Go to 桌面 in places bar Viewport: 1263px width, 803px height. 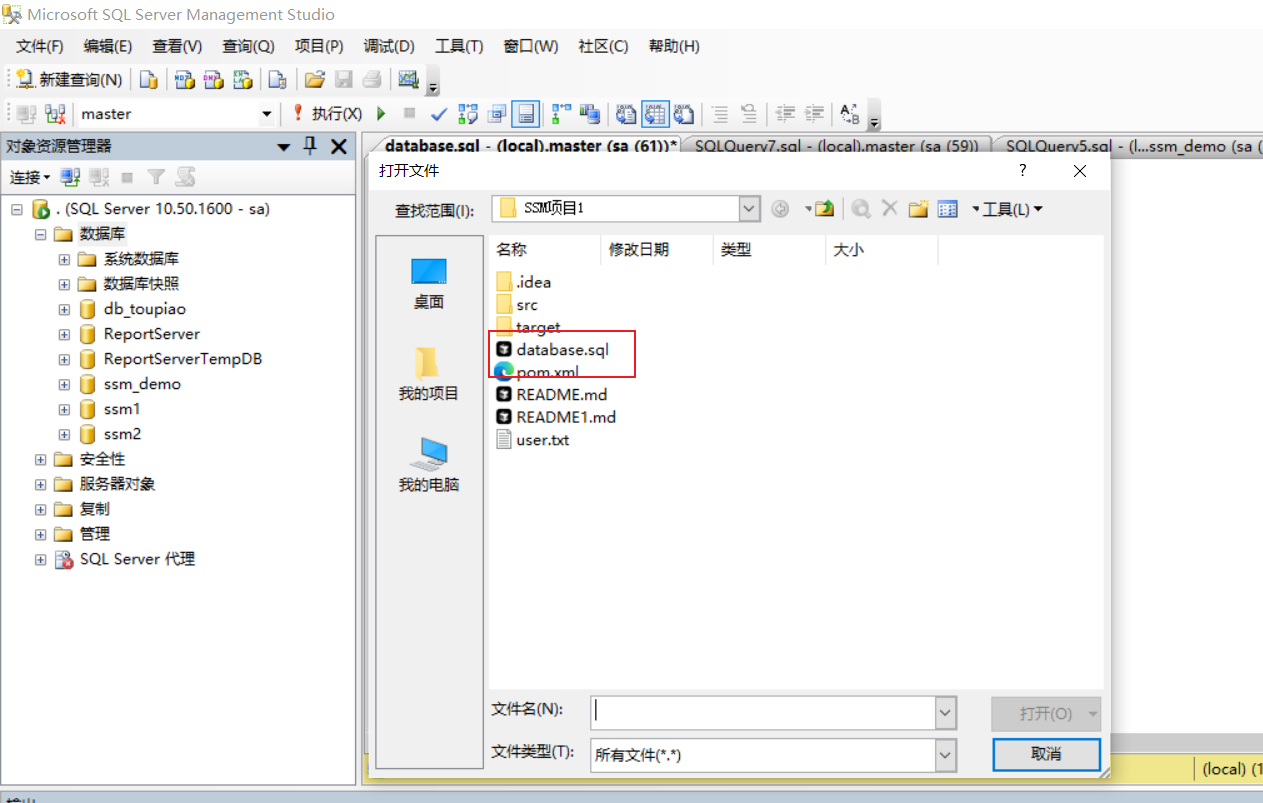point(429,283)
